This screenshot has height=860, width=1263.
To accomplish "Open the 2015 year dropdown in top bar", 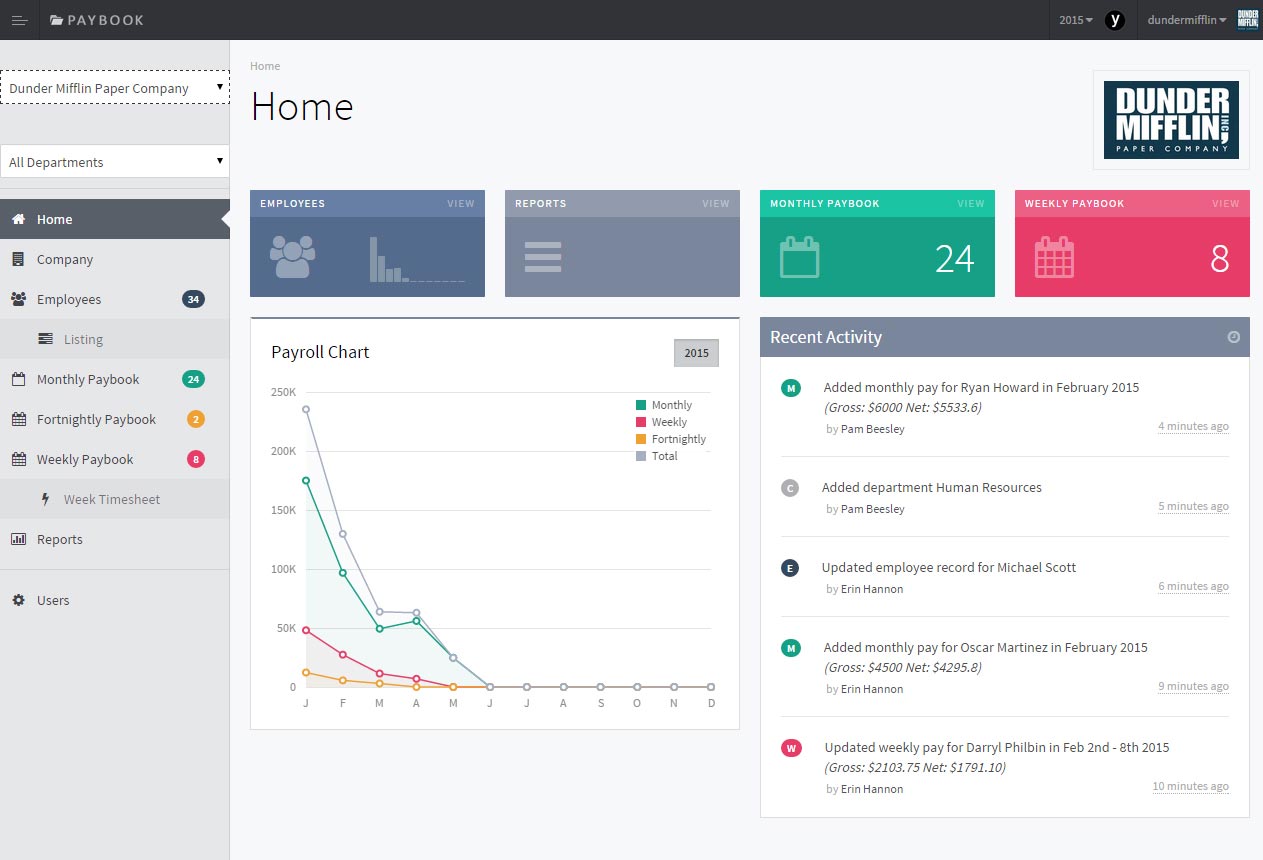I will [1075, 20].
